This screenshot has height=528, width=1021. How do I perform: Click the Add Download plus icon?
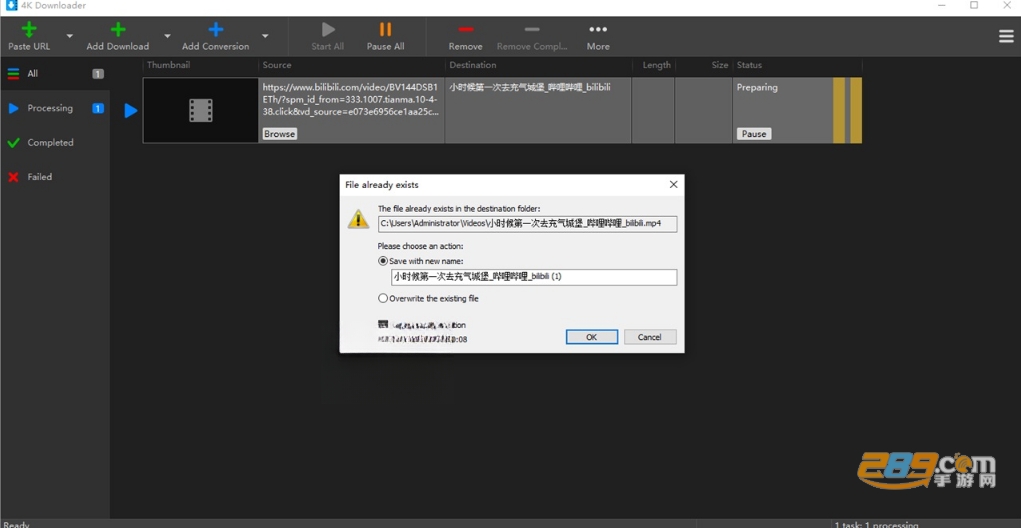pos(118,29)
